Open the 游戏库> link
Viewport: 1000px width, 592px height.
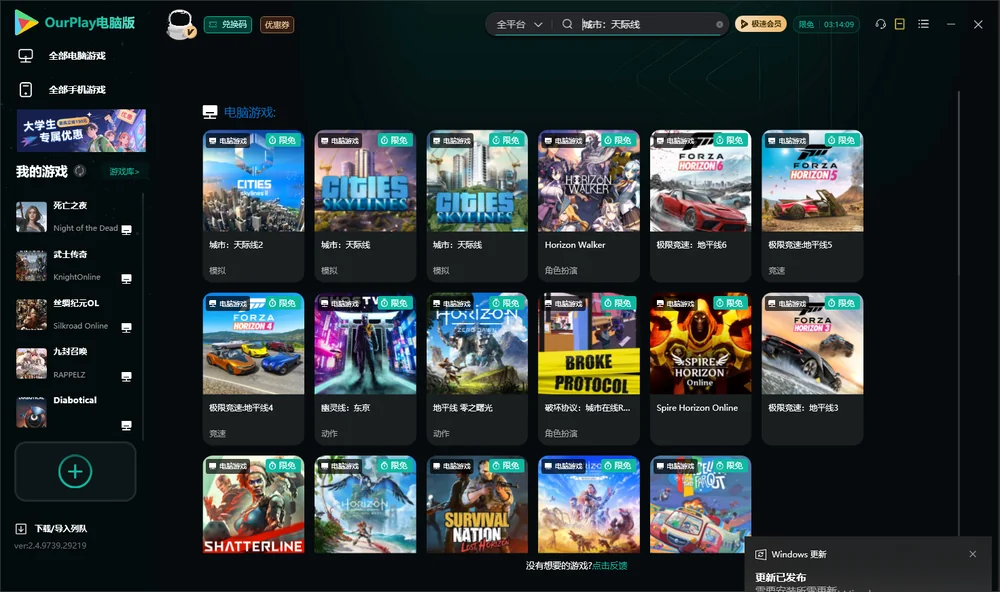tap(124, 172)
